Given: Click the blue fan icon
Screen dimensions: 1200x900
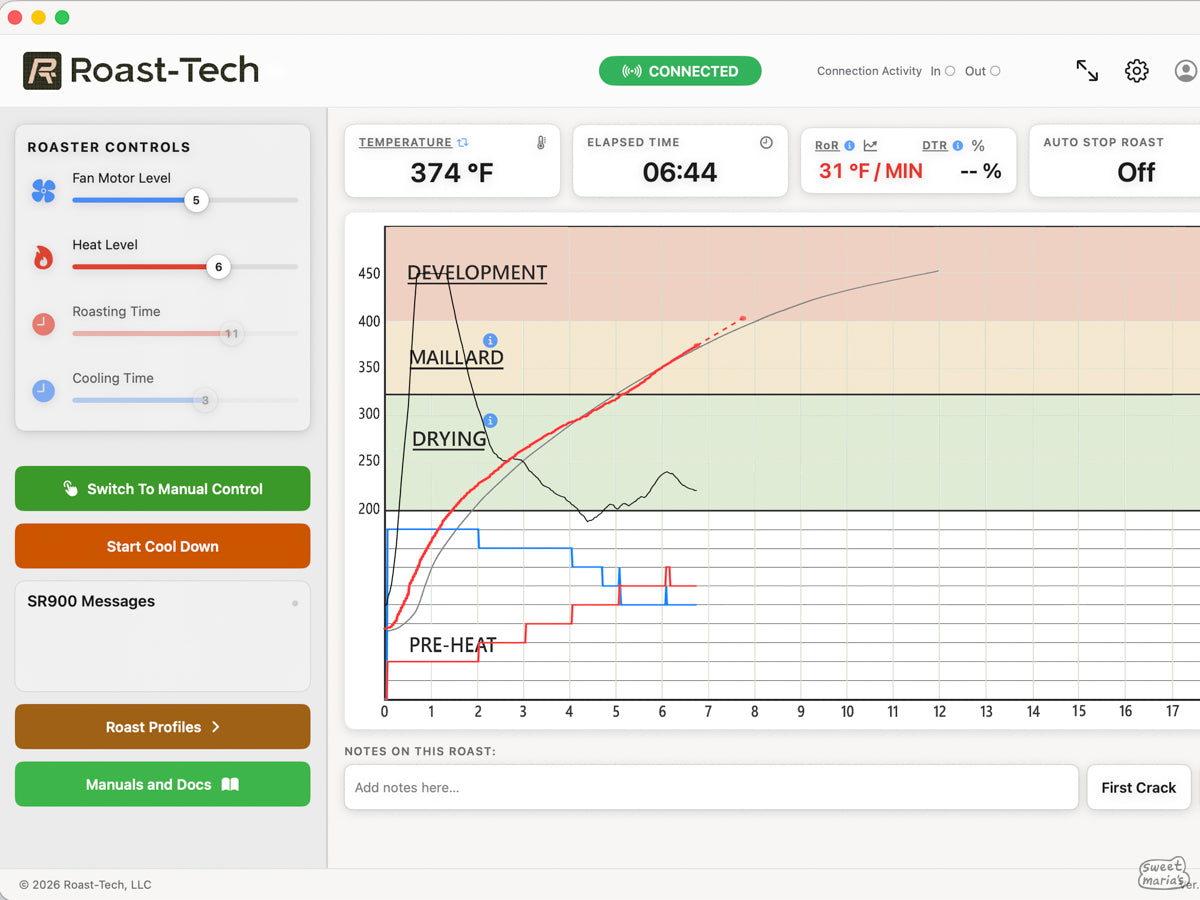Looking at the screenshot, I should click(x=43, y=191).
